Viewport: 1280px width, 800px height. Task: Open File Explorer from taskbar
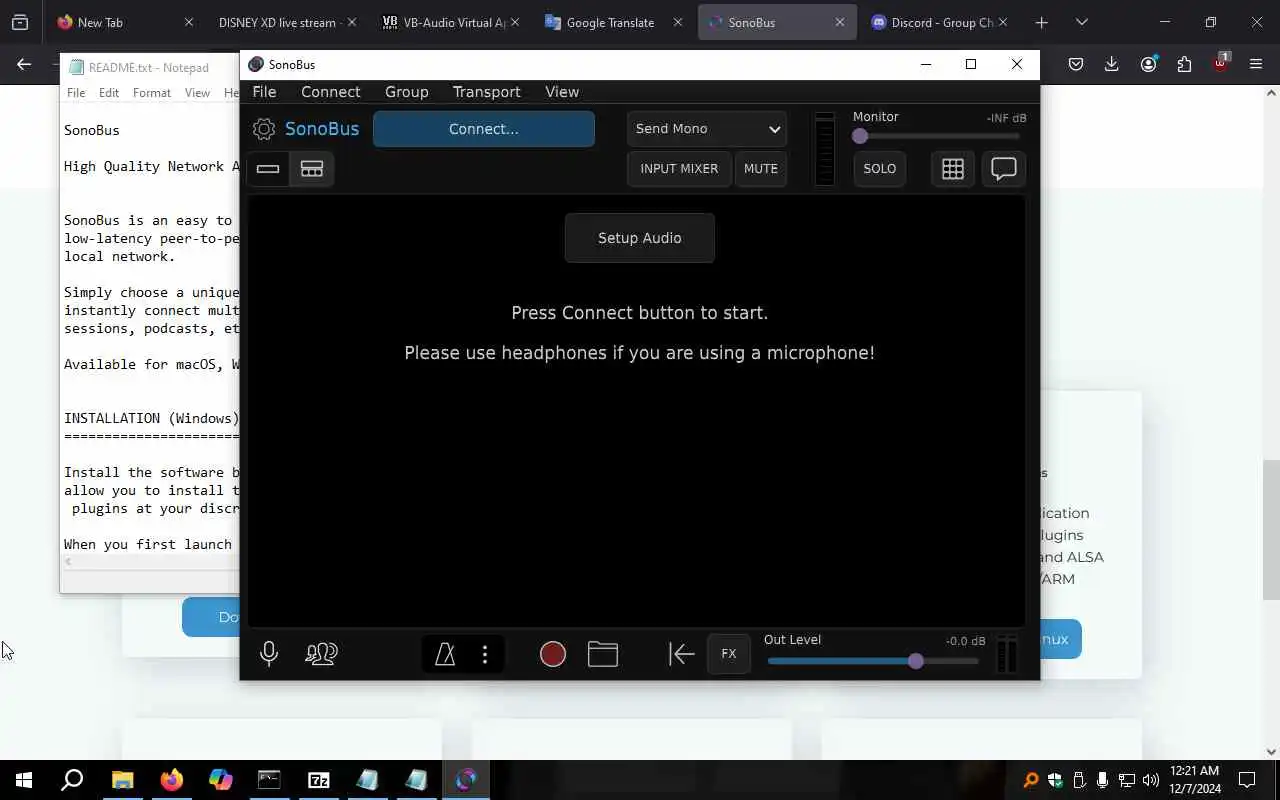click(122, 780)
